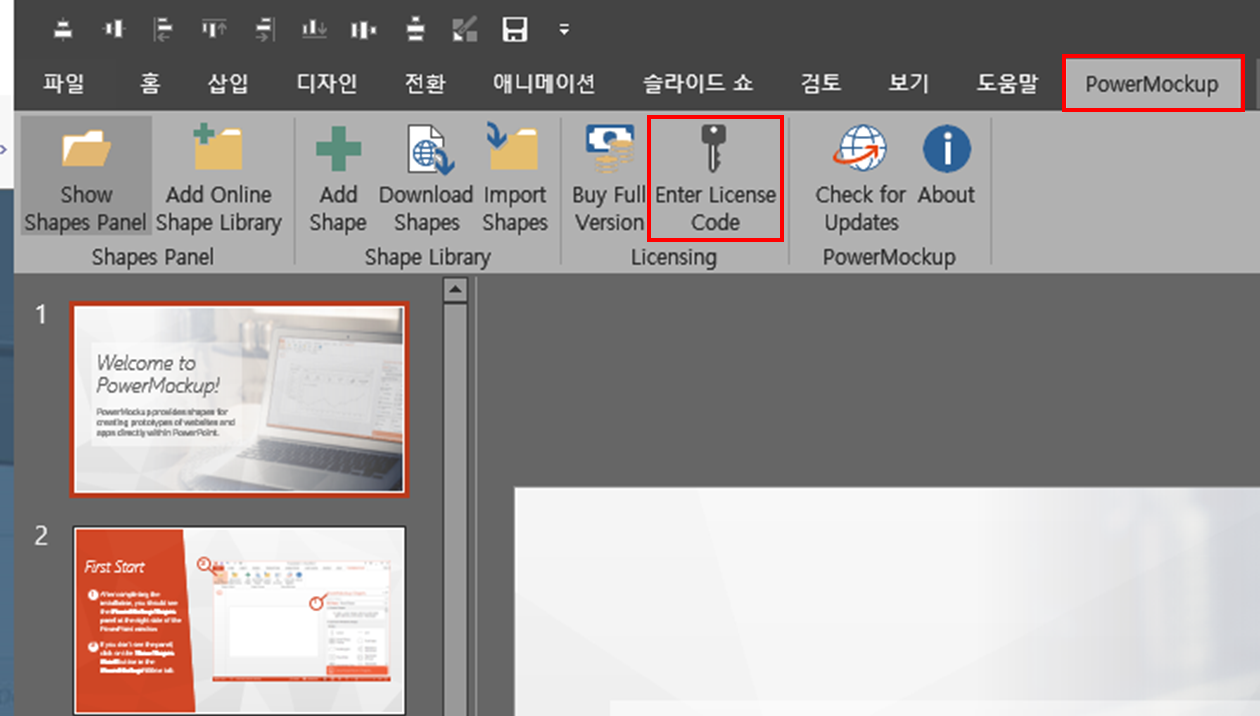The width and height of the screenshot is (1260, 716).
Task: Open the Customize Quick Access Toolbar dropdown
Action: click(564, 30)
